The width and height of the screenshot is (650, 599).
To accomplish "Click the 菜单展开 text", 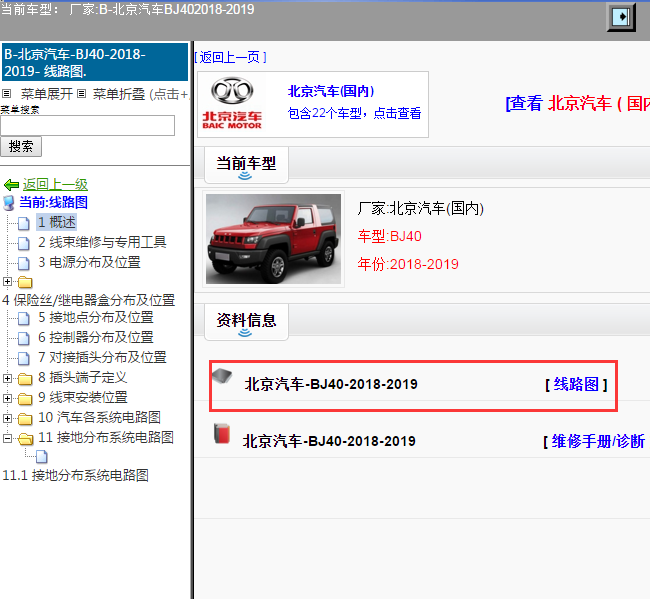I will point(47,94).
